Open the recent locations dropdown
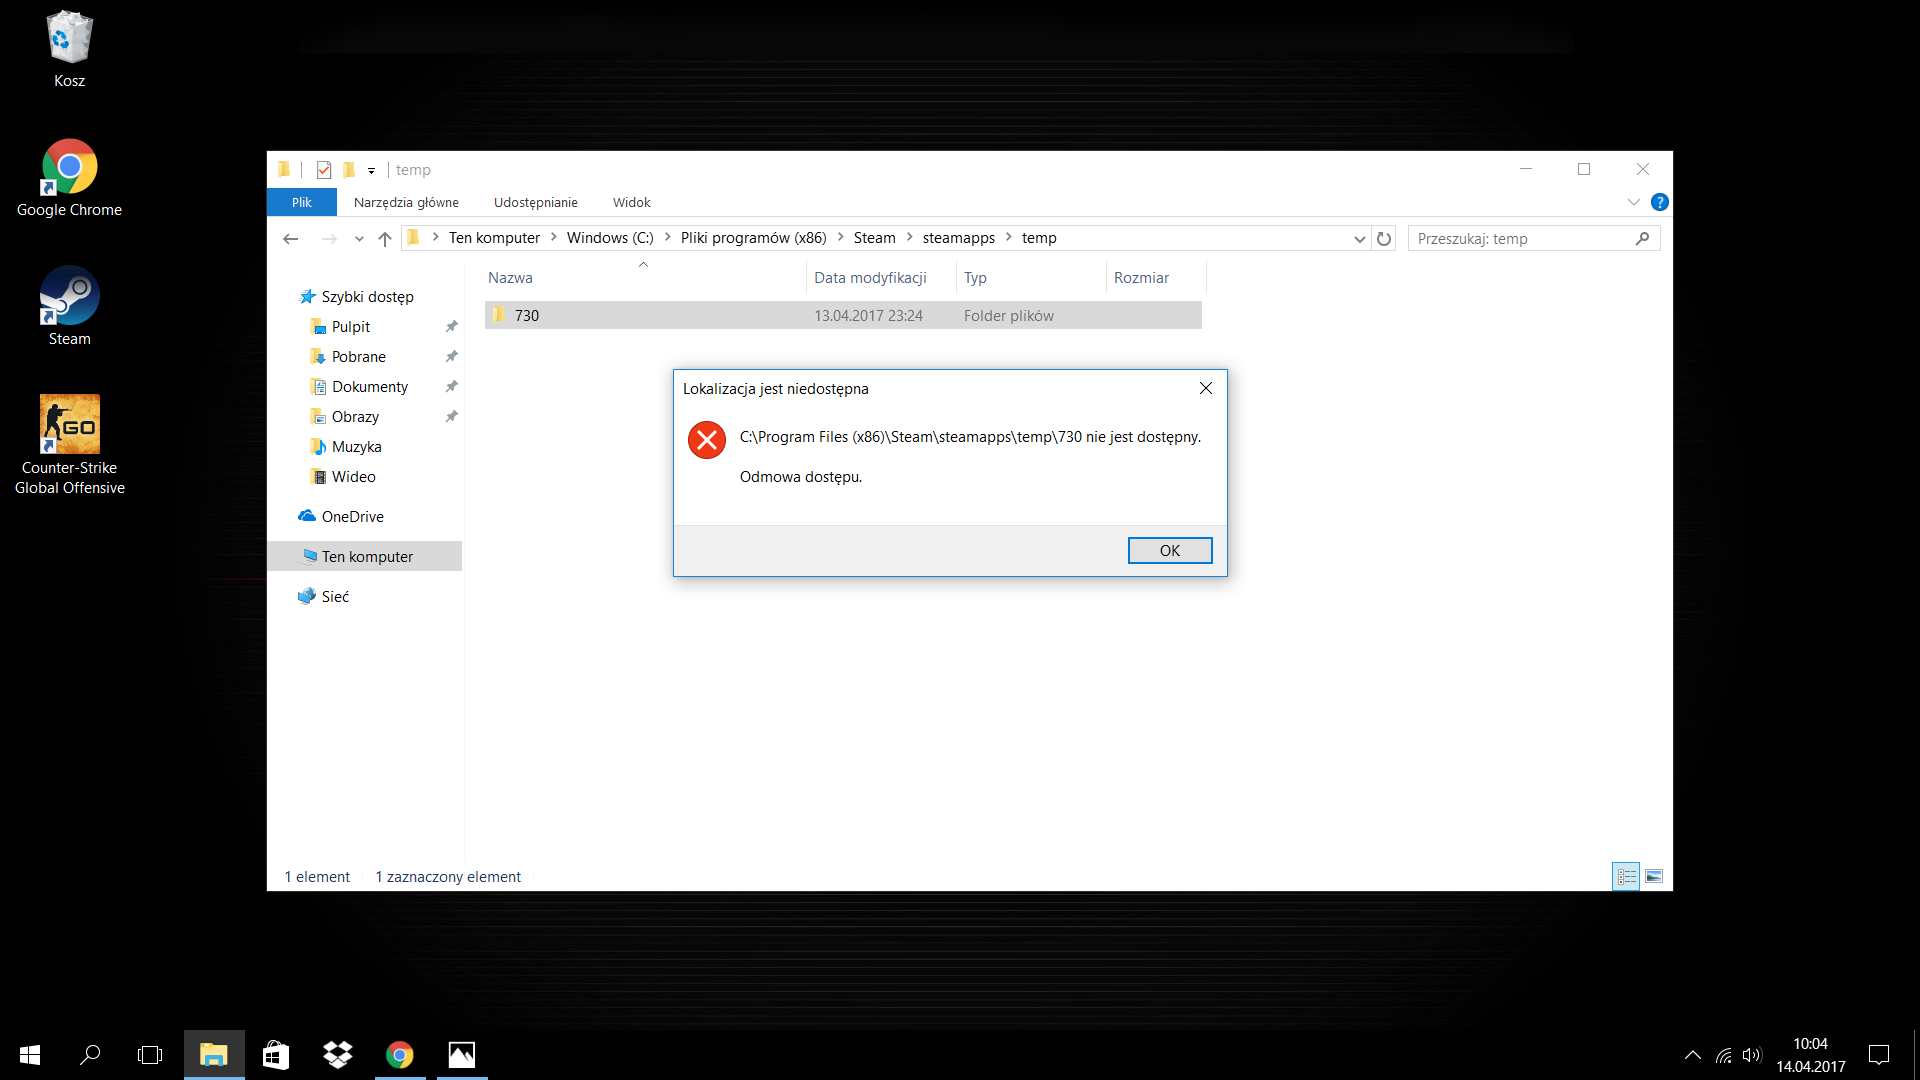Viewport: 1920px width, 1080px height. click(359, 239)
